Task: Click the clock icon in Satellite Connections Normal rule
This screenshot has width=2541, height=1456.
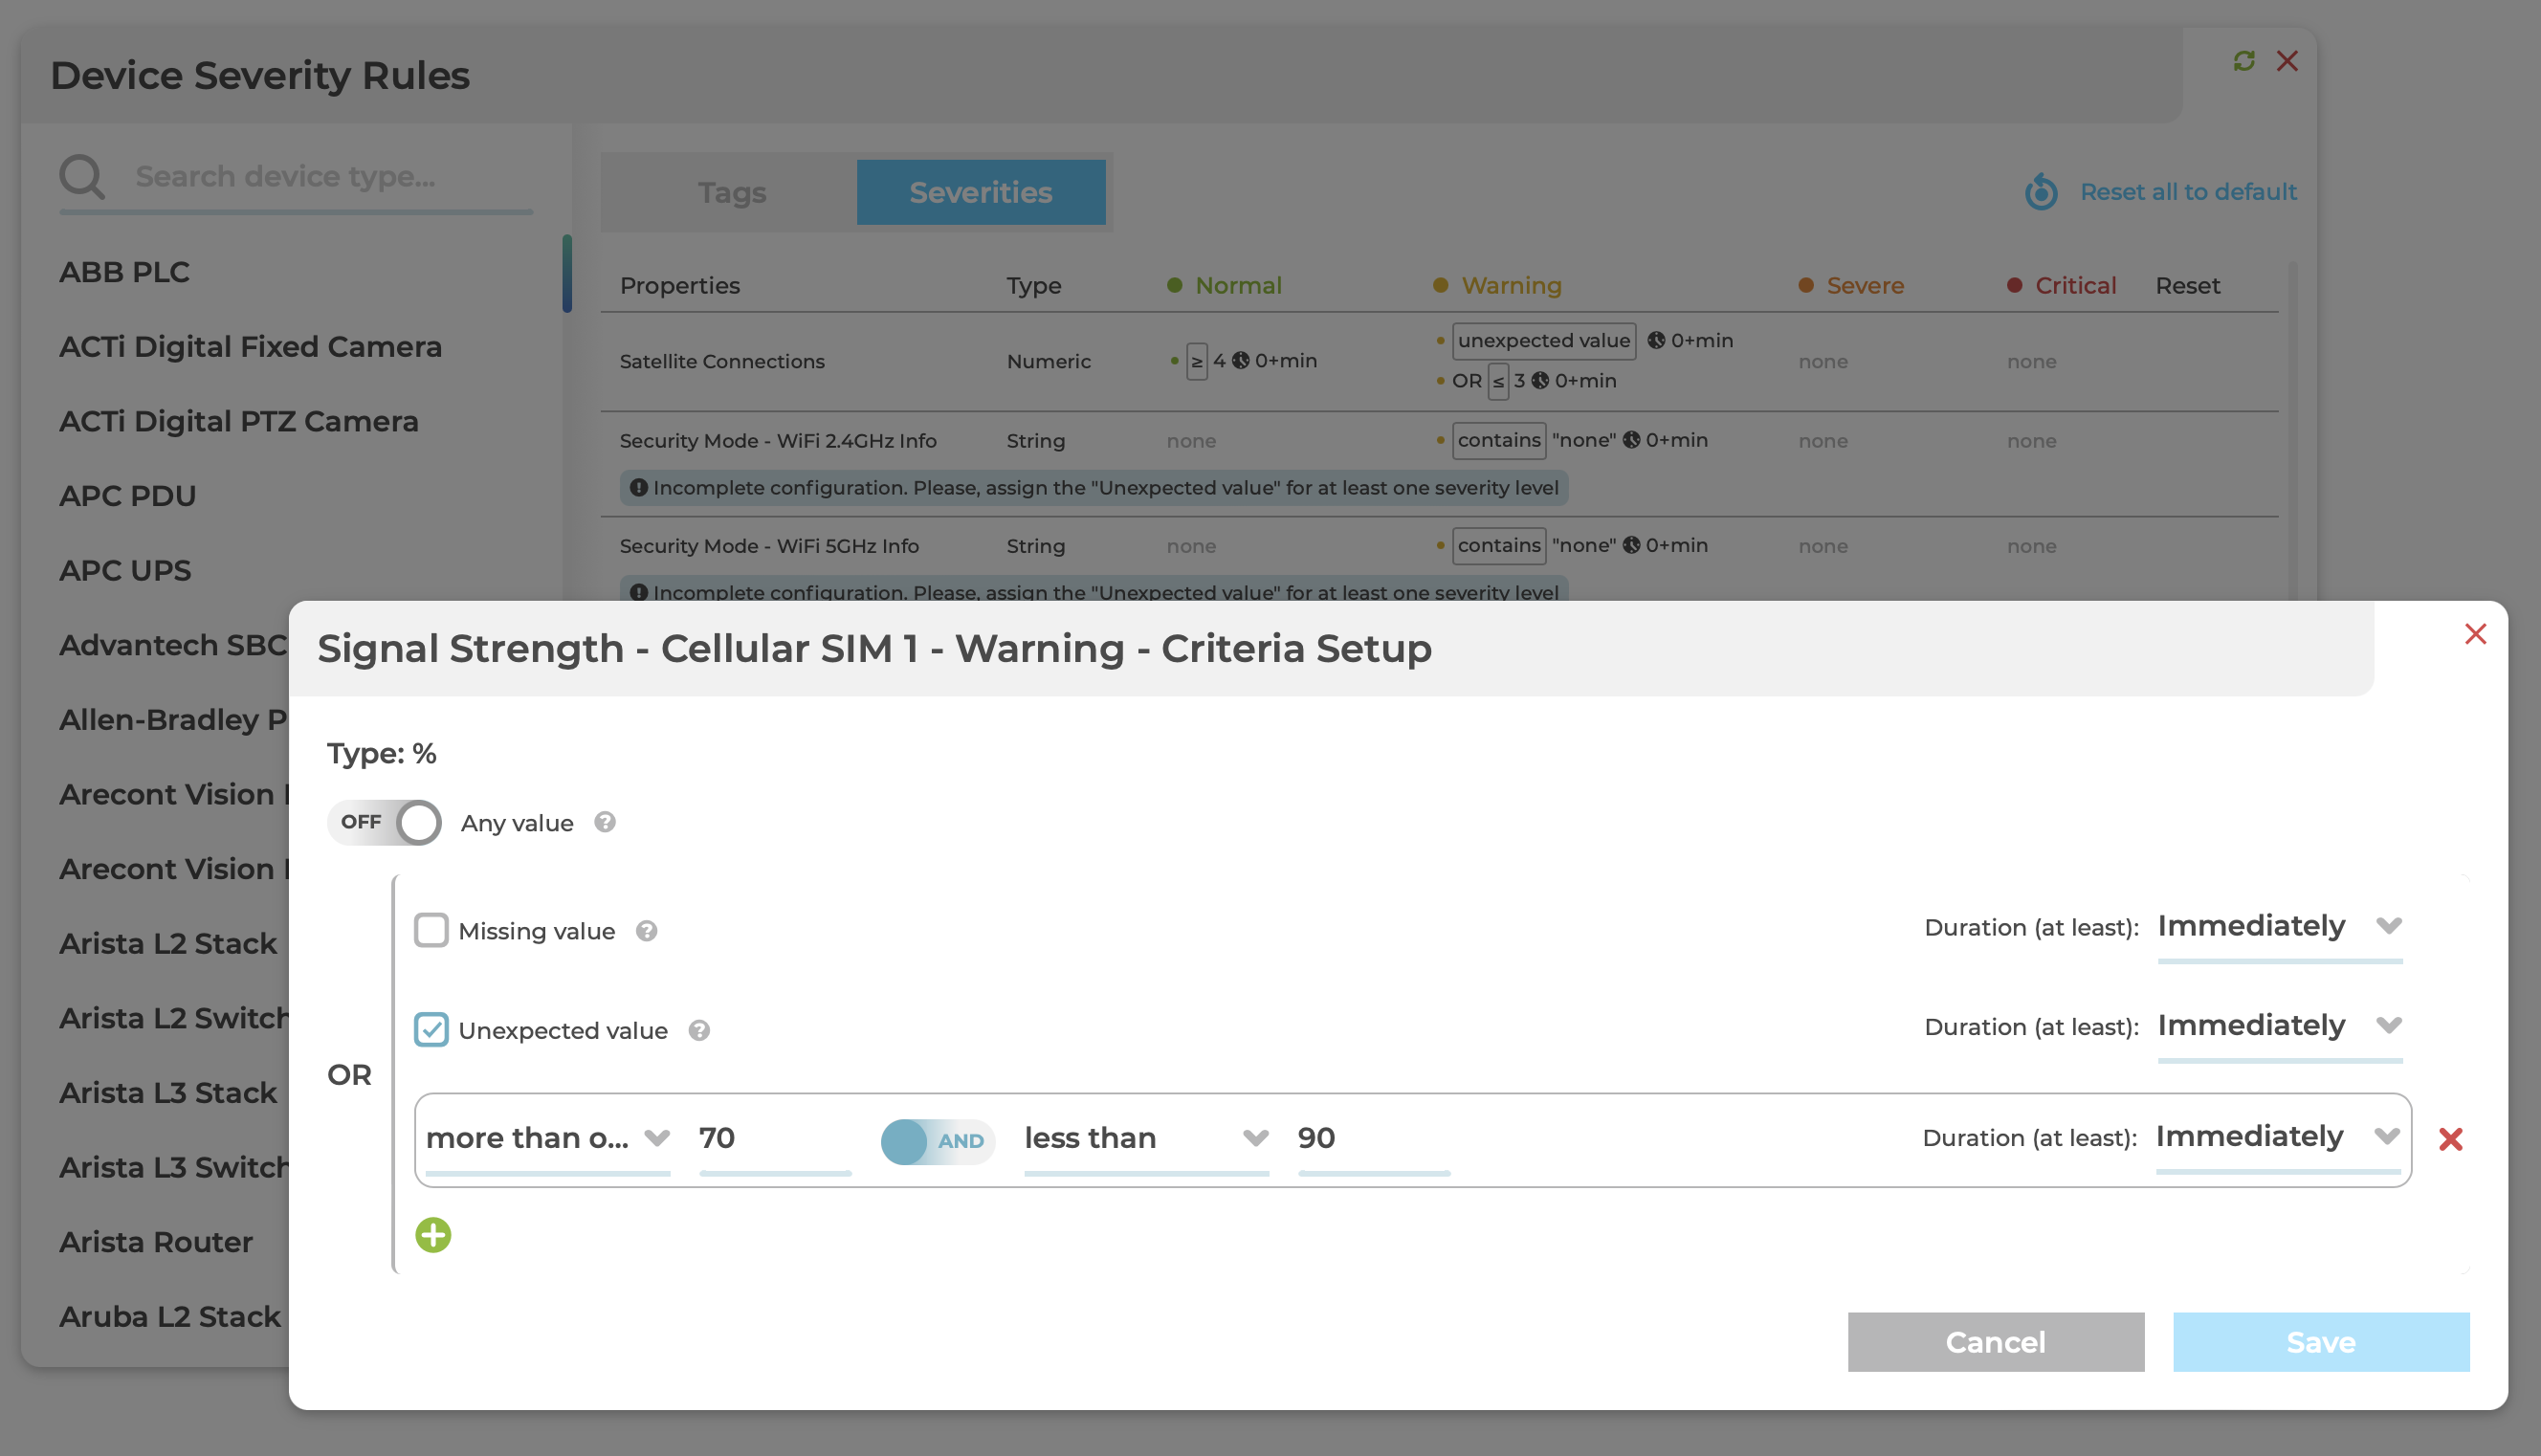Action: point(1240,360)
